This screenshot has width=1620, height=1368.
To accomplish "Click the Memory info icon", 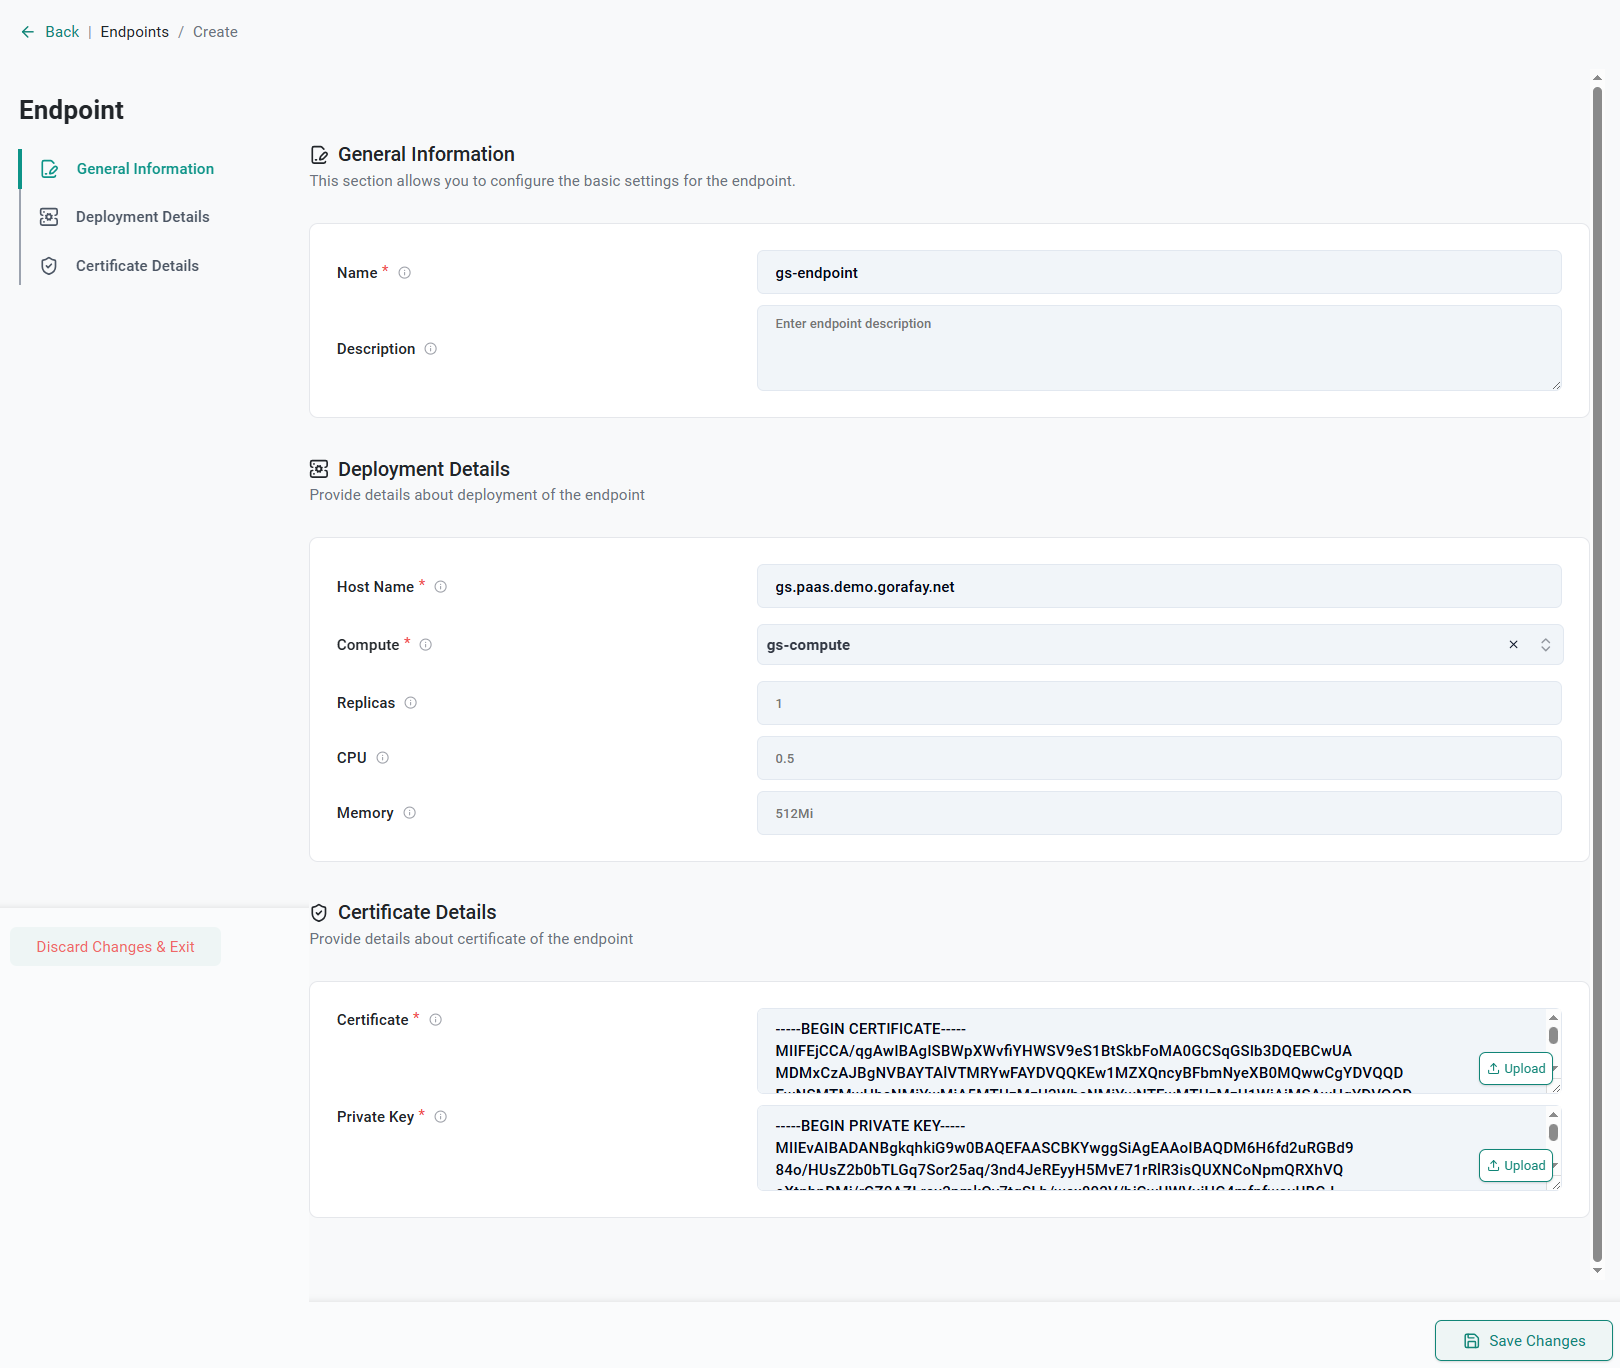I will click(410, 813).
